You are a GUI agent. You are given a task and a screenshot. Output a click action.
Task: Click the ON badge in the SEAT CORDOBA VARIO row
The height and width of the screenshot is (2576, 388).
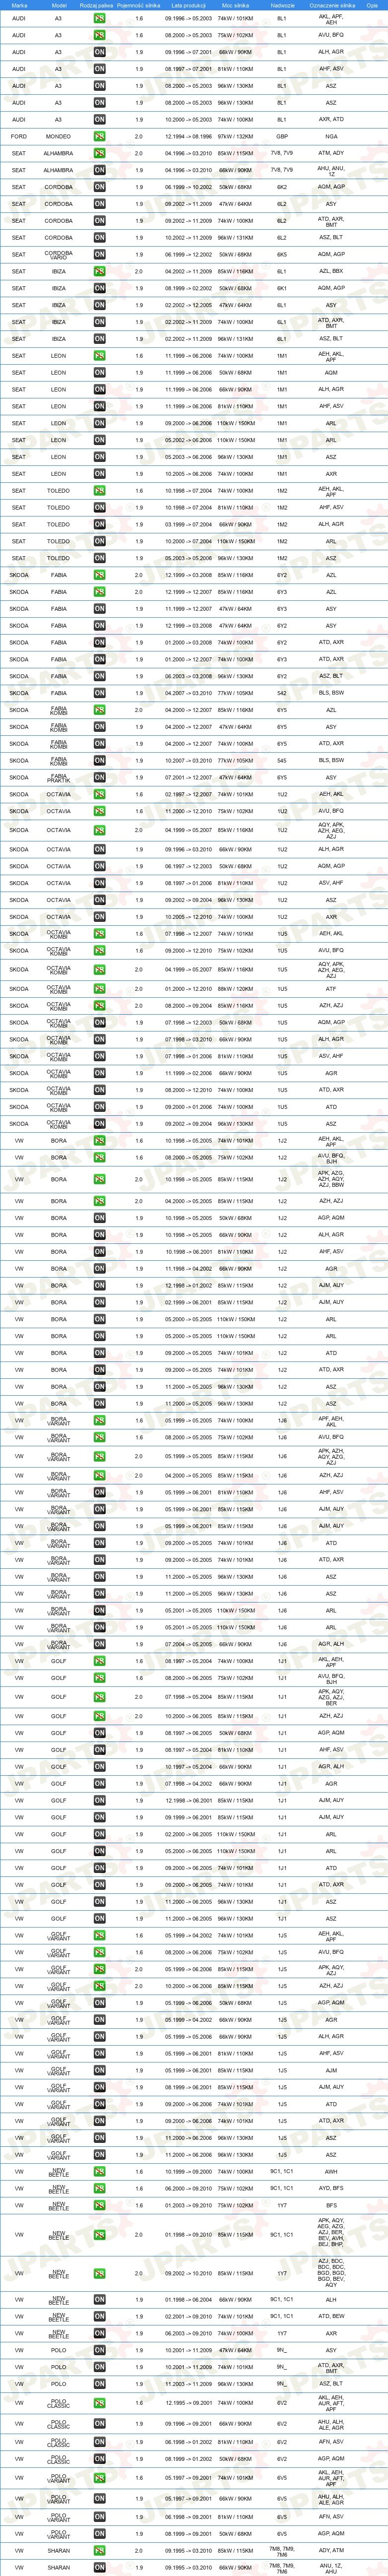click(x=99, y=254)
